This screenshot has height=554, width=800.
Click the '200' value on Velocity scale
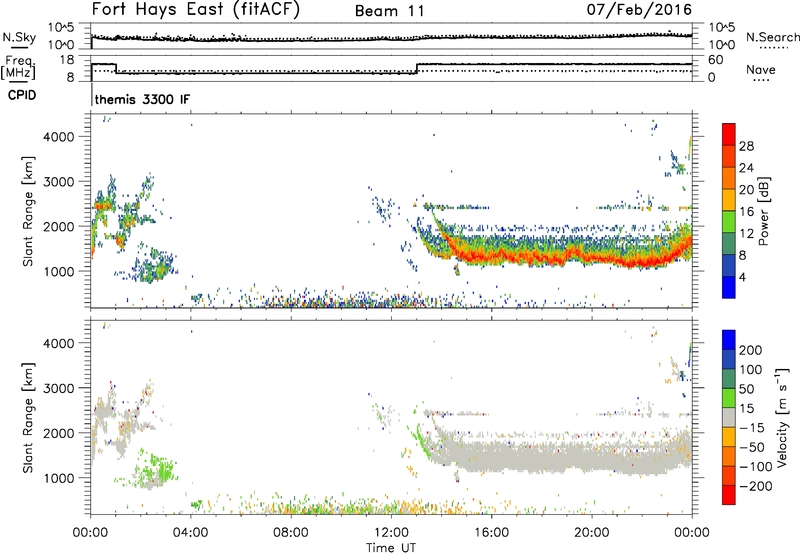coord(751,350)
